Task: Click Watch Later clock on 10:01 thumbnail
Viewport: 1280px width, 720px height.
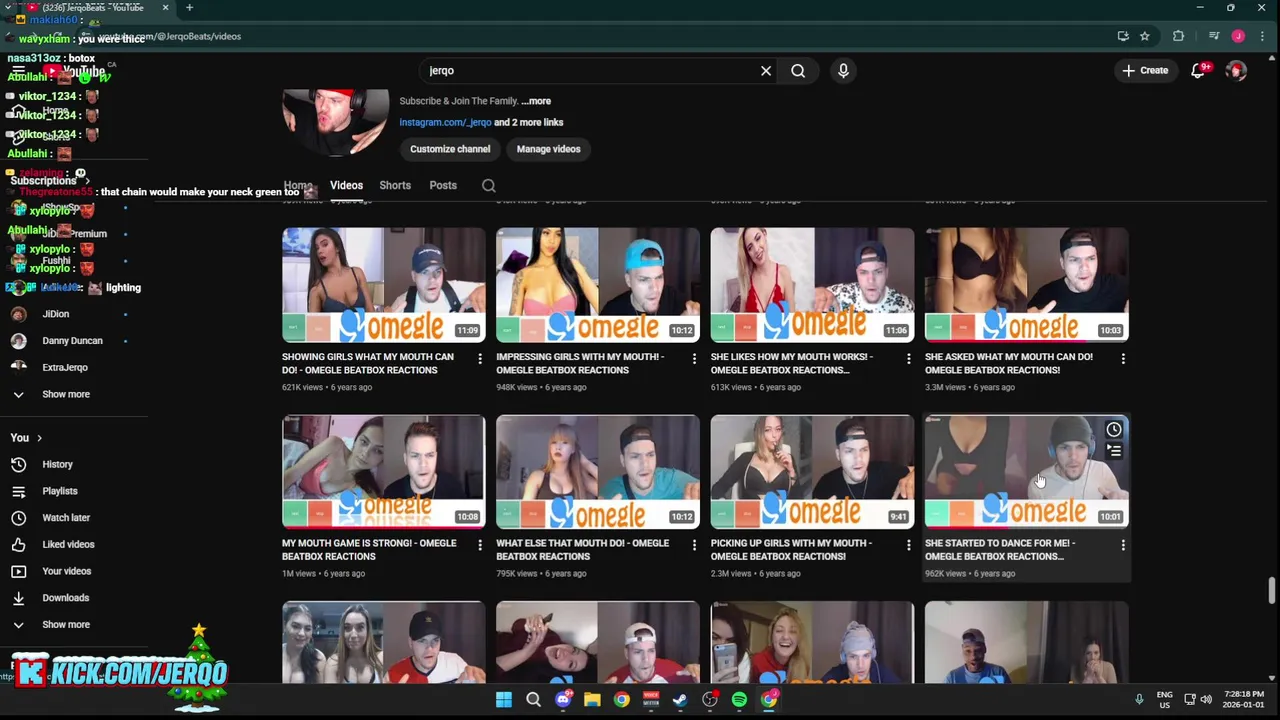Action: point(1114,430)
